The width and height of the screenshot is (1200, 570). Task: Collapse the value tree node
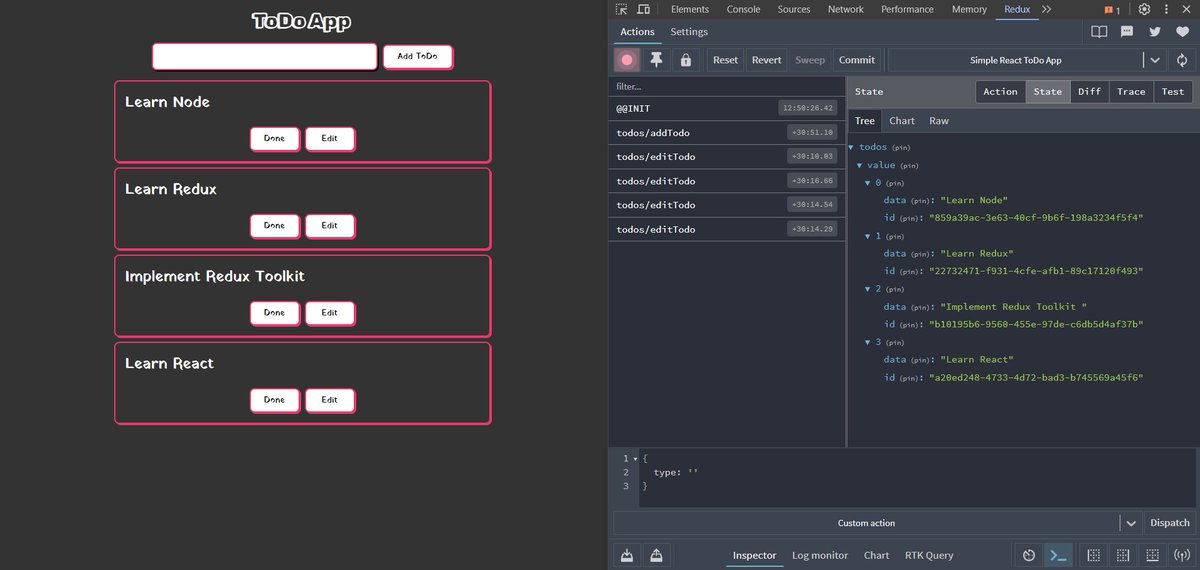[x=859, y=165]
